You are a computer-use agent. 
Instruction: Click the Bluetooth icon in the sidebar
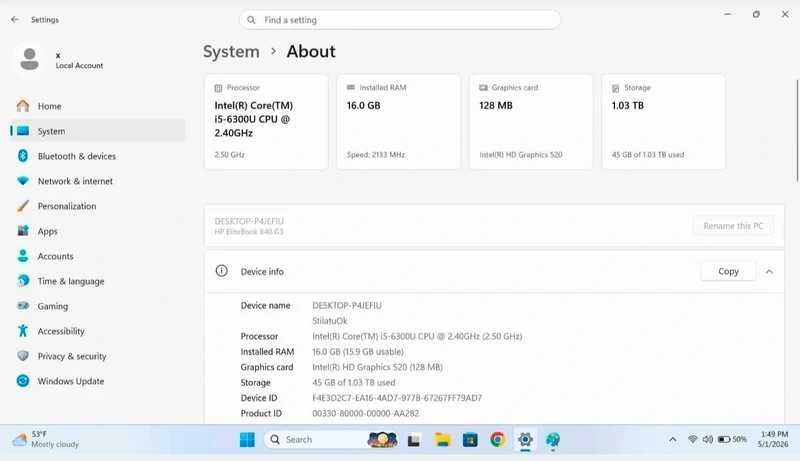(23, 156)
